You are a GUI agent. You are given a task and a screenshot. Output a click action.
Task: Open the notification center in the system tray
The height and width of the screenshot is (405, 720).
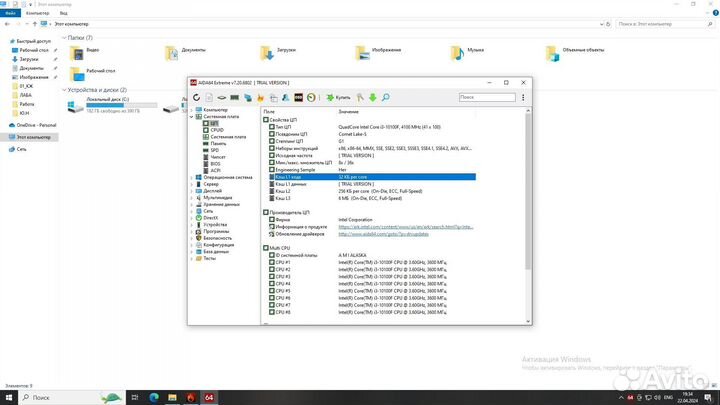tap(708, 397)
